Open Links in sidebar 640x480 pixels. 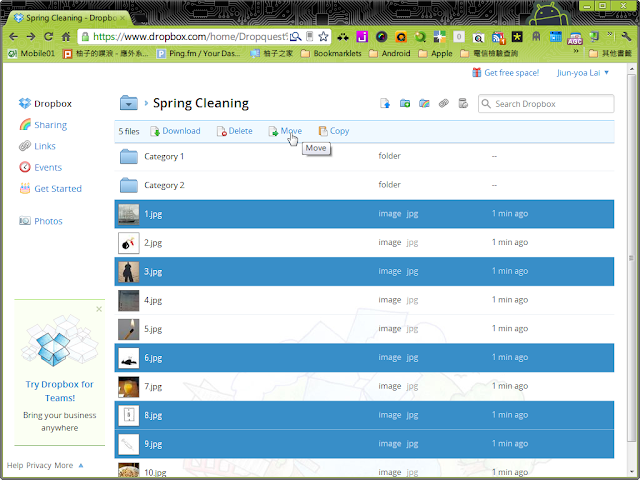click(x=45, y=146)
